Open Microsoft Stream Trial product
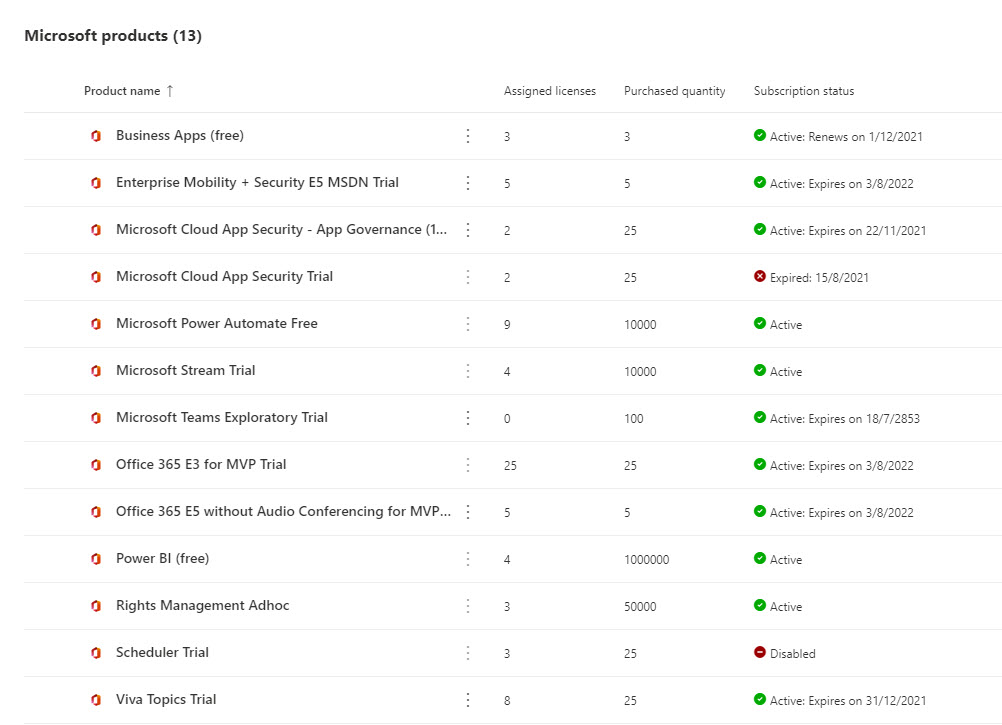 pos(185,370)
